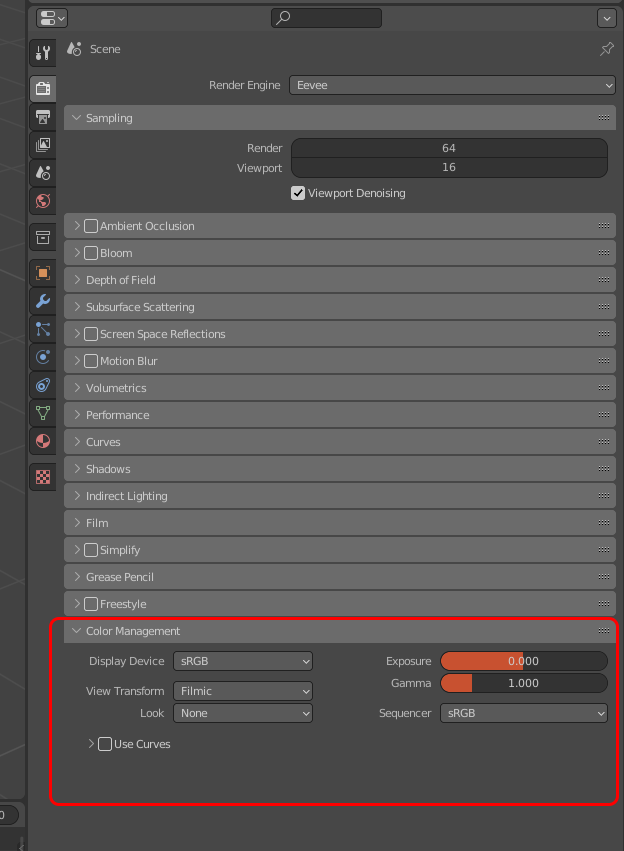This screenshot has width=624, height=851.
Task: Expand the Curves panel
Action: click(77, 442)
